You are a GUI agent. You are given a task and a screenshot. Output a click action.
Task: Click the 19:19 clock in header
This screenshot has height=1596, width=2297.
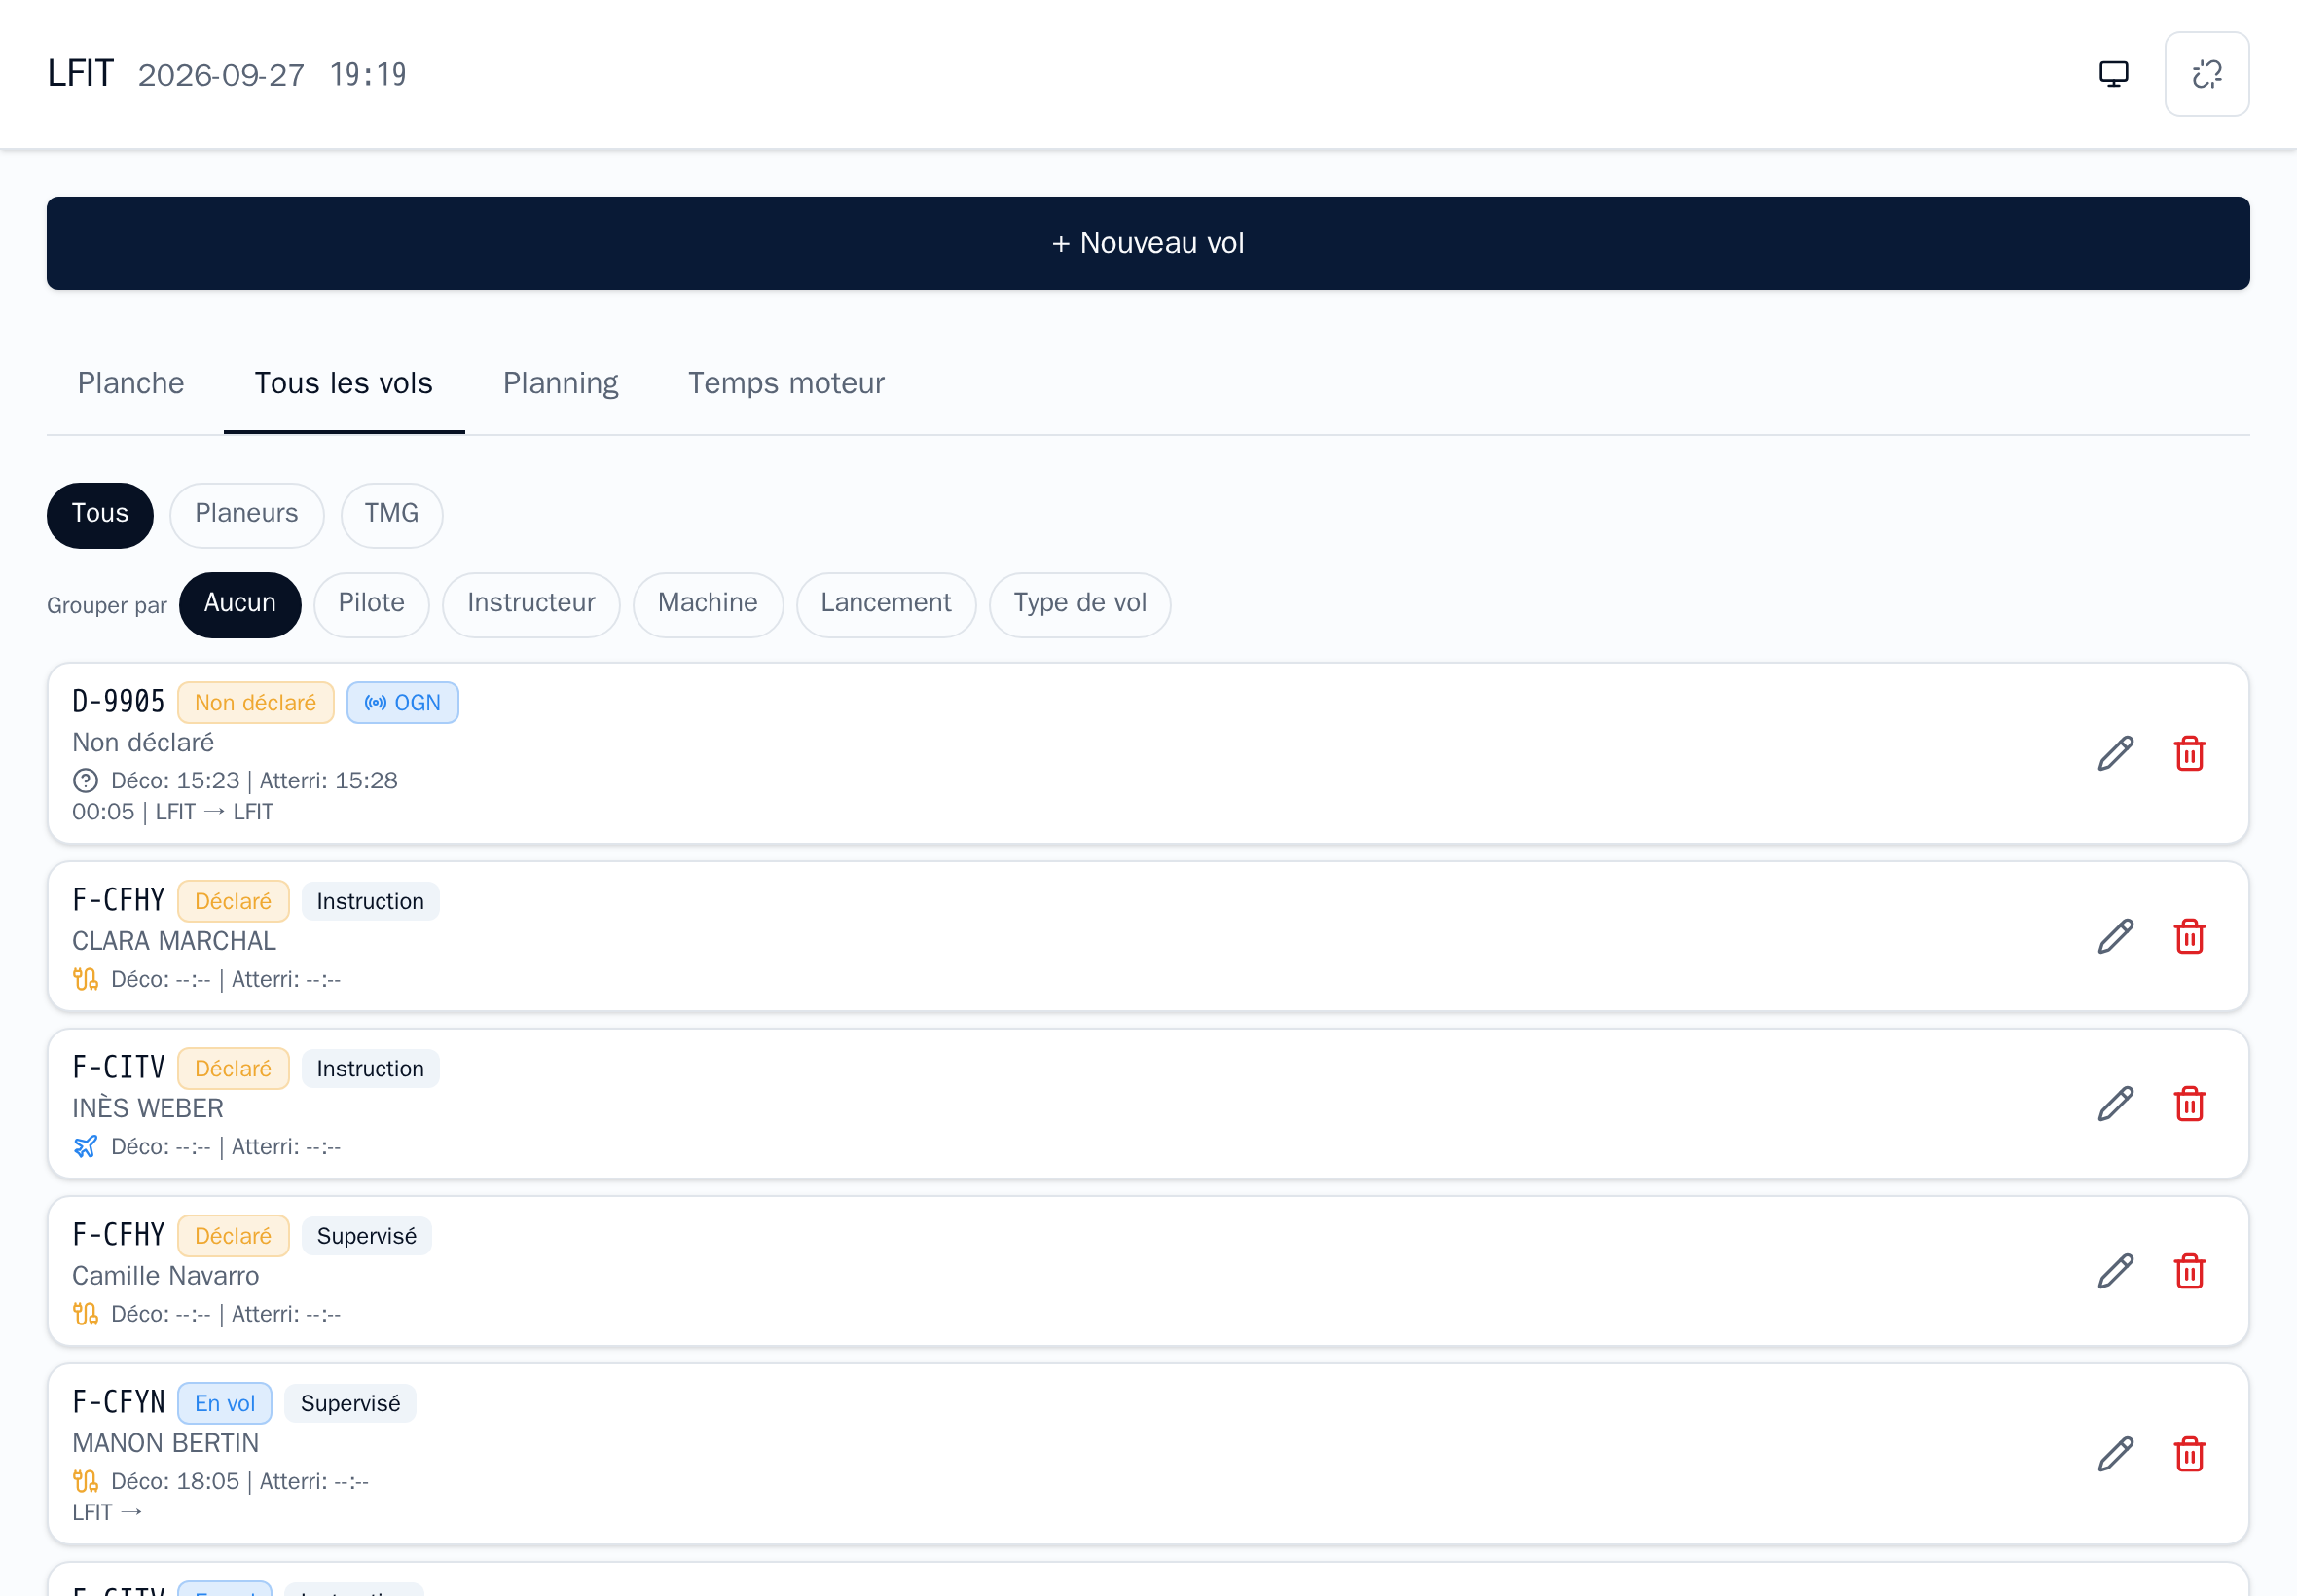[368, 75]
